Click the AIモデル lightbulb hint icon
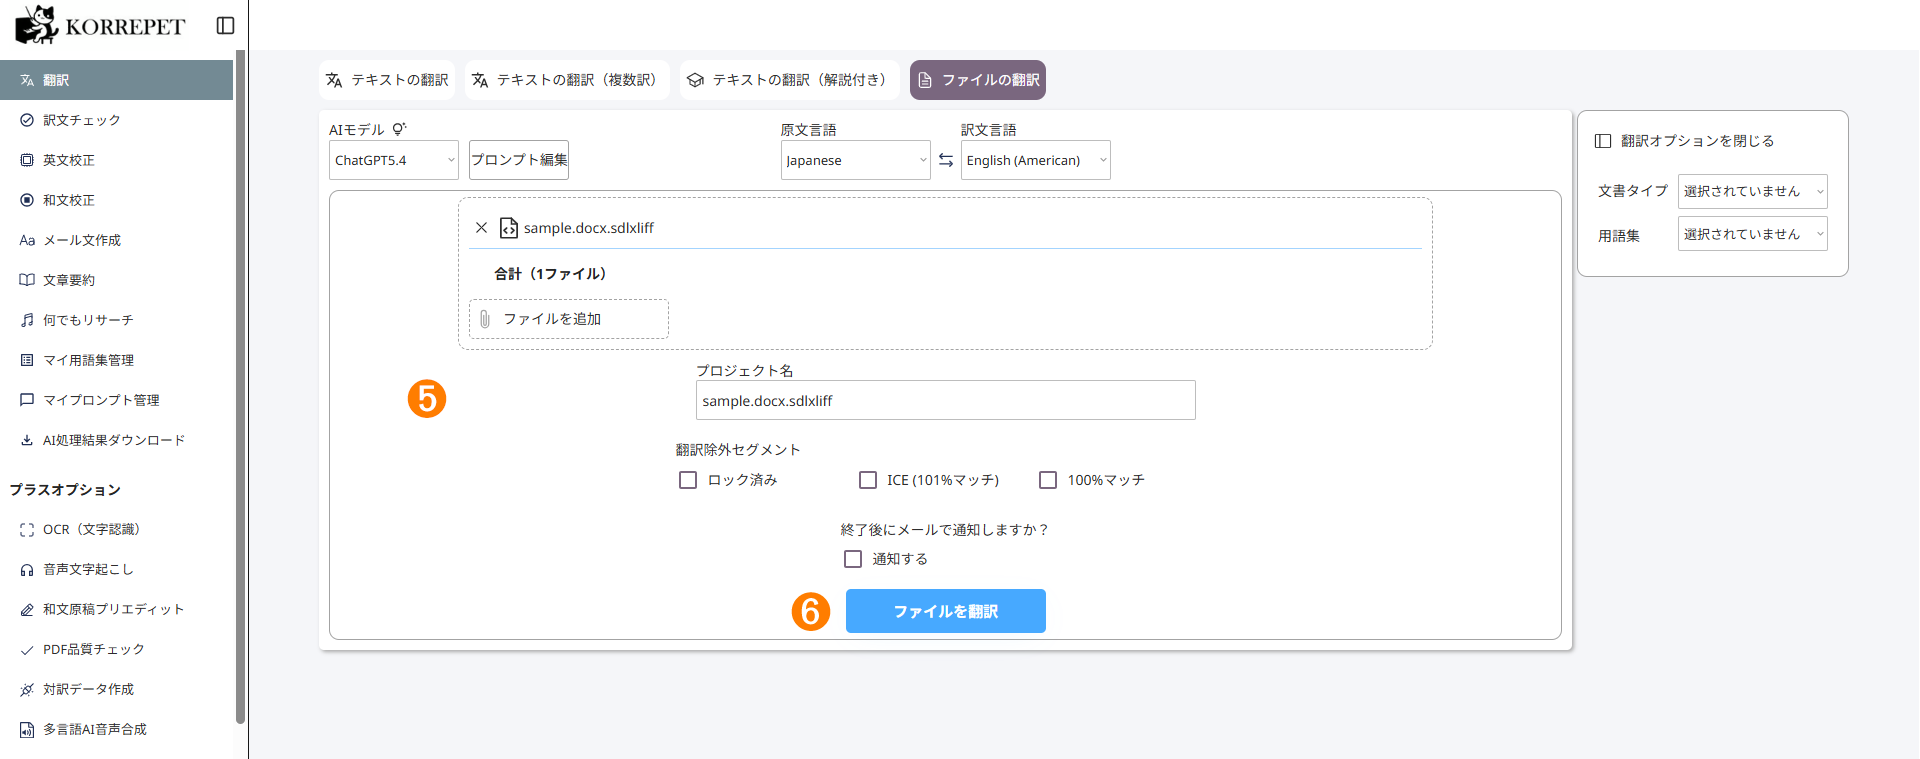1920x759 pixels. coord(399,129)
